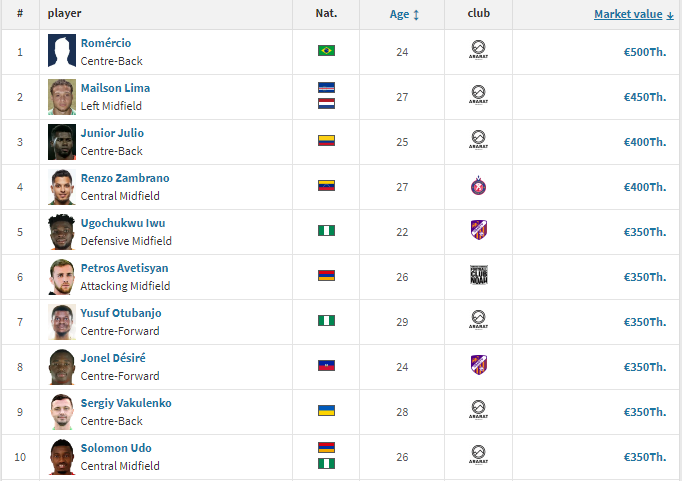Click the Ararat club crest in Romércio's row
Screen dimensions: 682x481
coord(478,50)
